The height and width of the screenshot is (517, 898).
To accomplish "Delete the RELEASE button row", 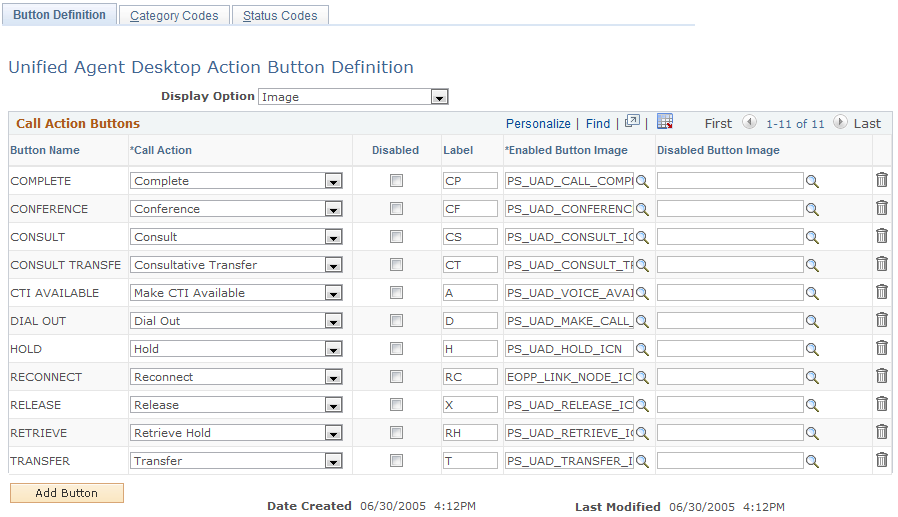I will (x=882, y=404).
